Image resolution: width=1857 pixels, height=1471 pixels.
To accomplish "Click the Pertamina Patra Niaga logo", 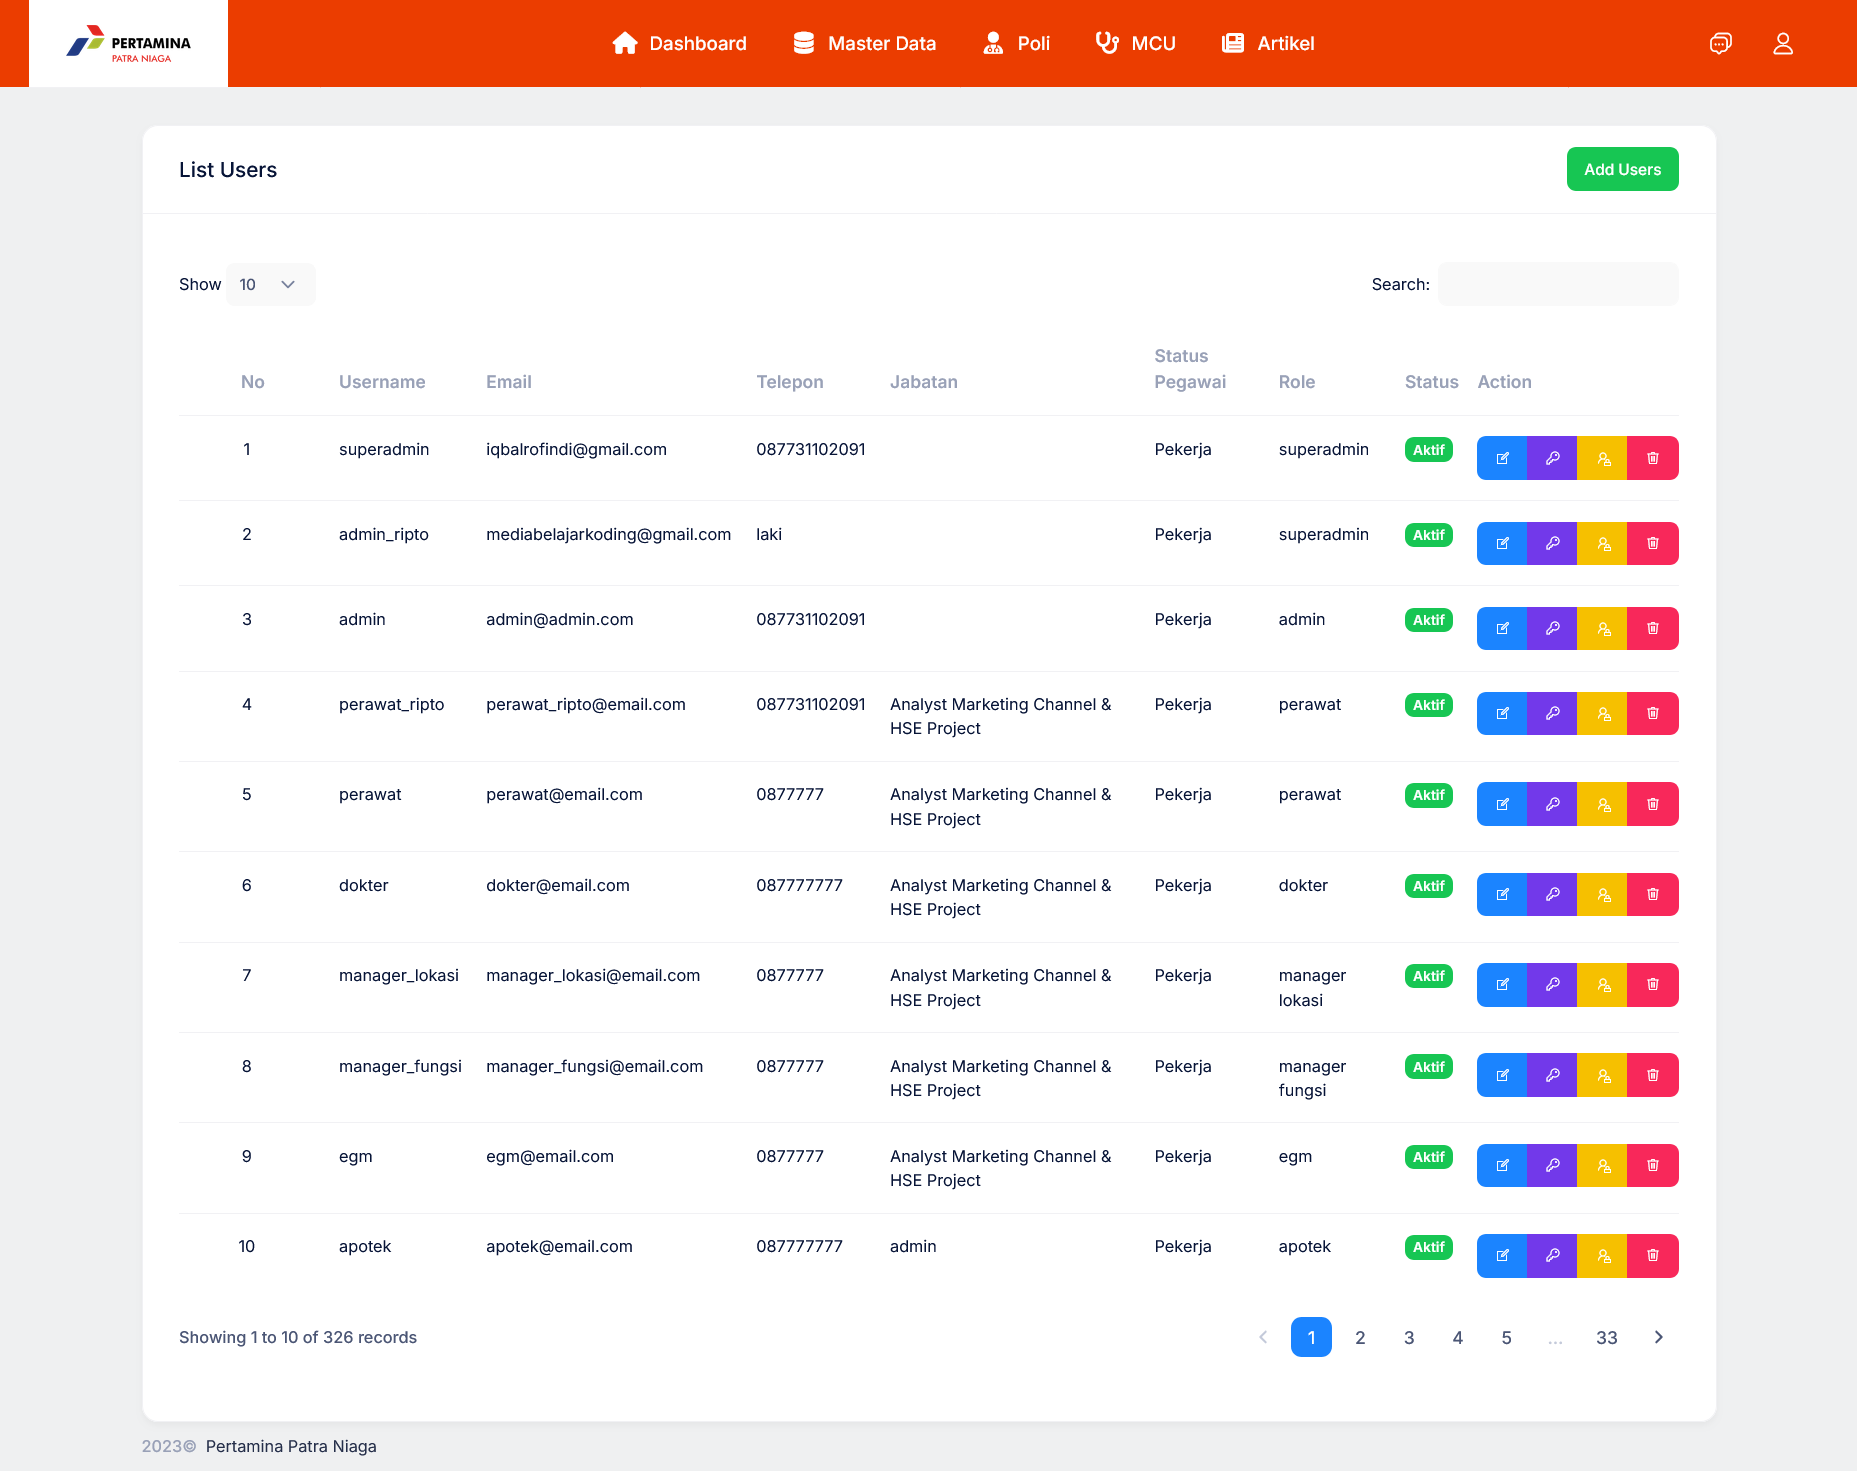I will point(128,43).
